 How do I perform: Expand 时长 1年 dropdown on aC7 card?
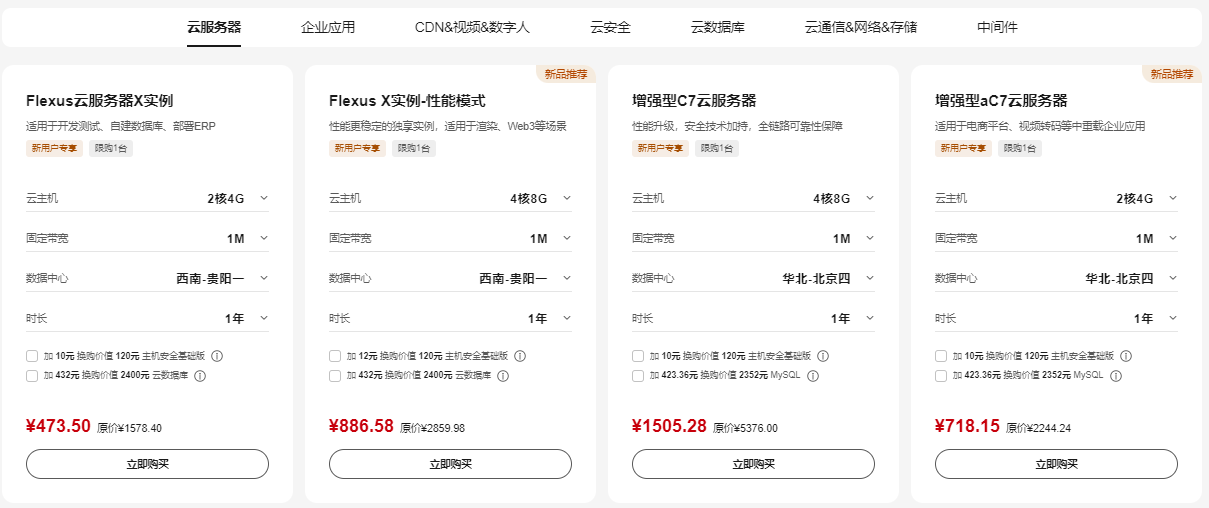[x=1056, y=318]
